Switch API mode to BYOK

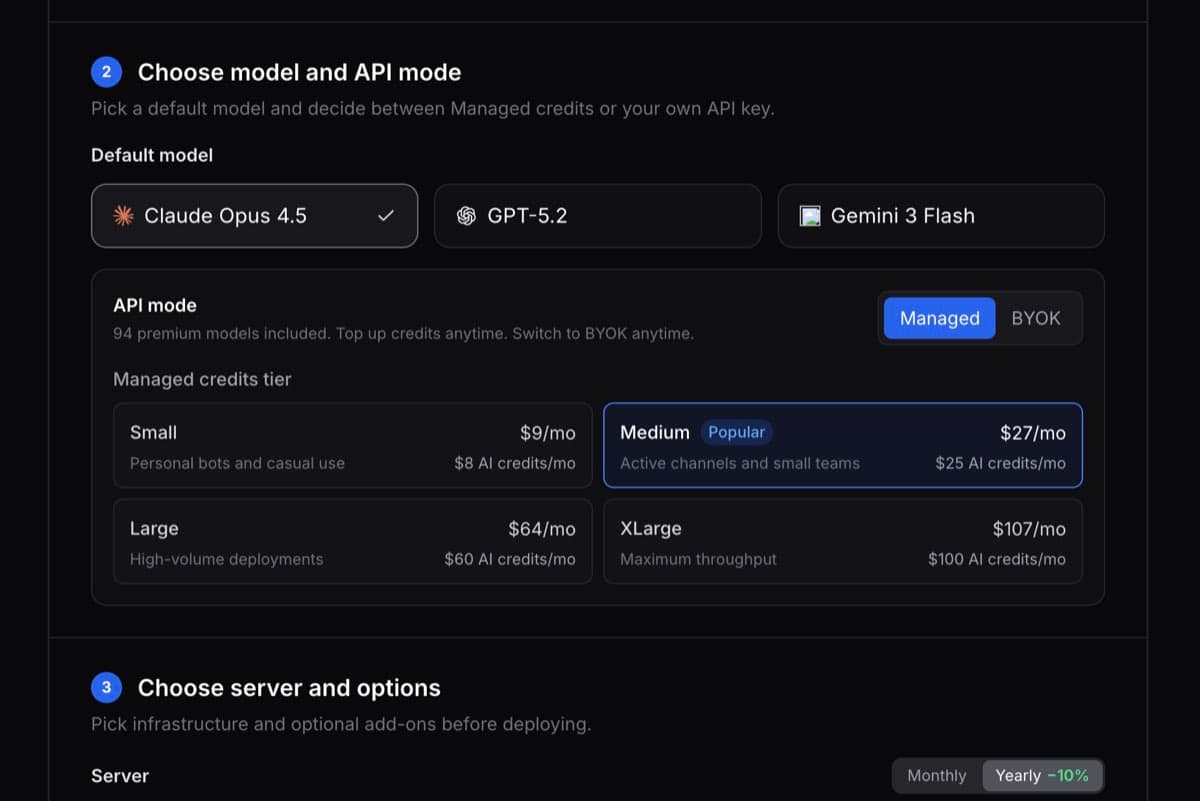(1036, 317)
